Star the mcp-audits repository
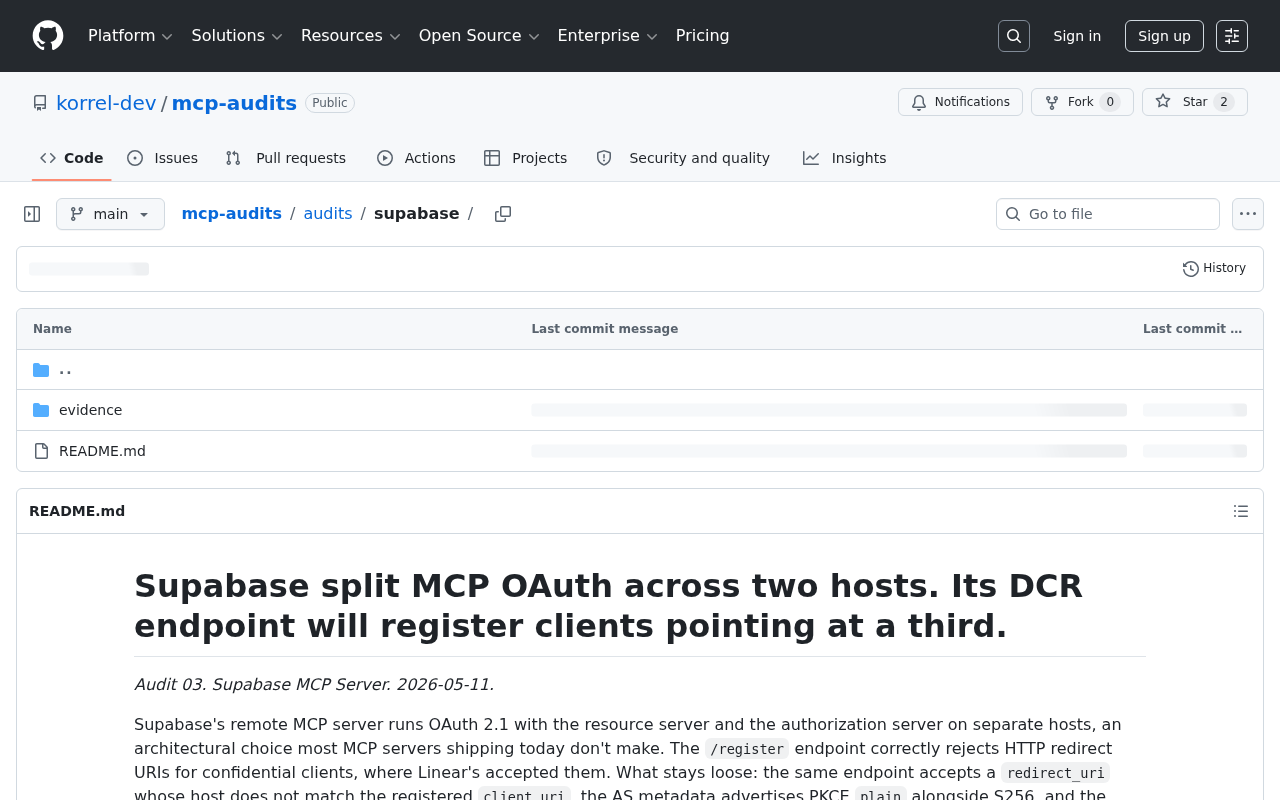This screenshot has width=1280, height=800. (1195, 102)
